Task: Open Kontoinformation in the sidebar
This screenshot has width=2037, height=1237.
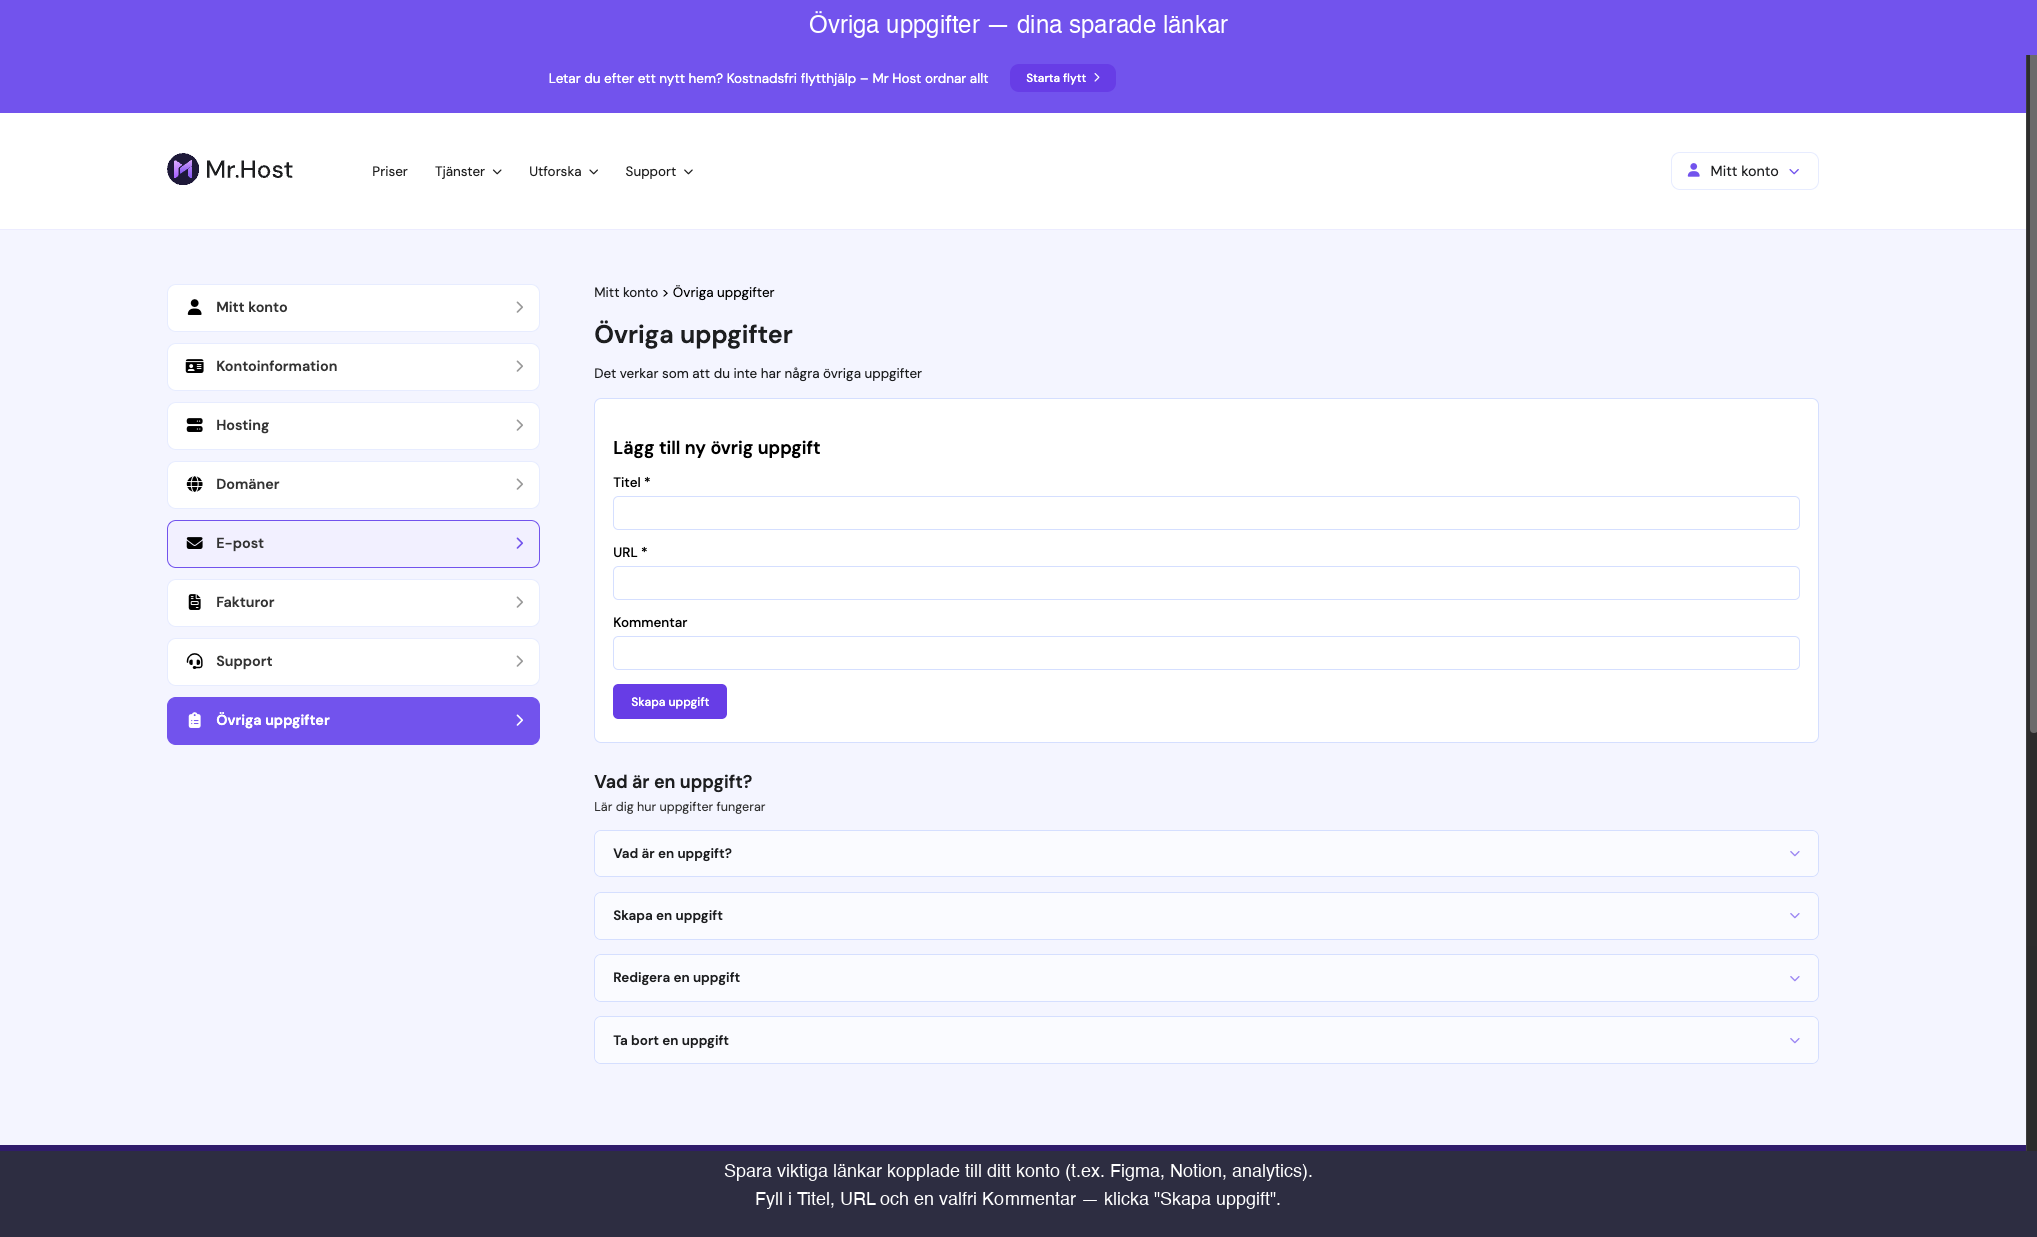Action: (353, 367)
